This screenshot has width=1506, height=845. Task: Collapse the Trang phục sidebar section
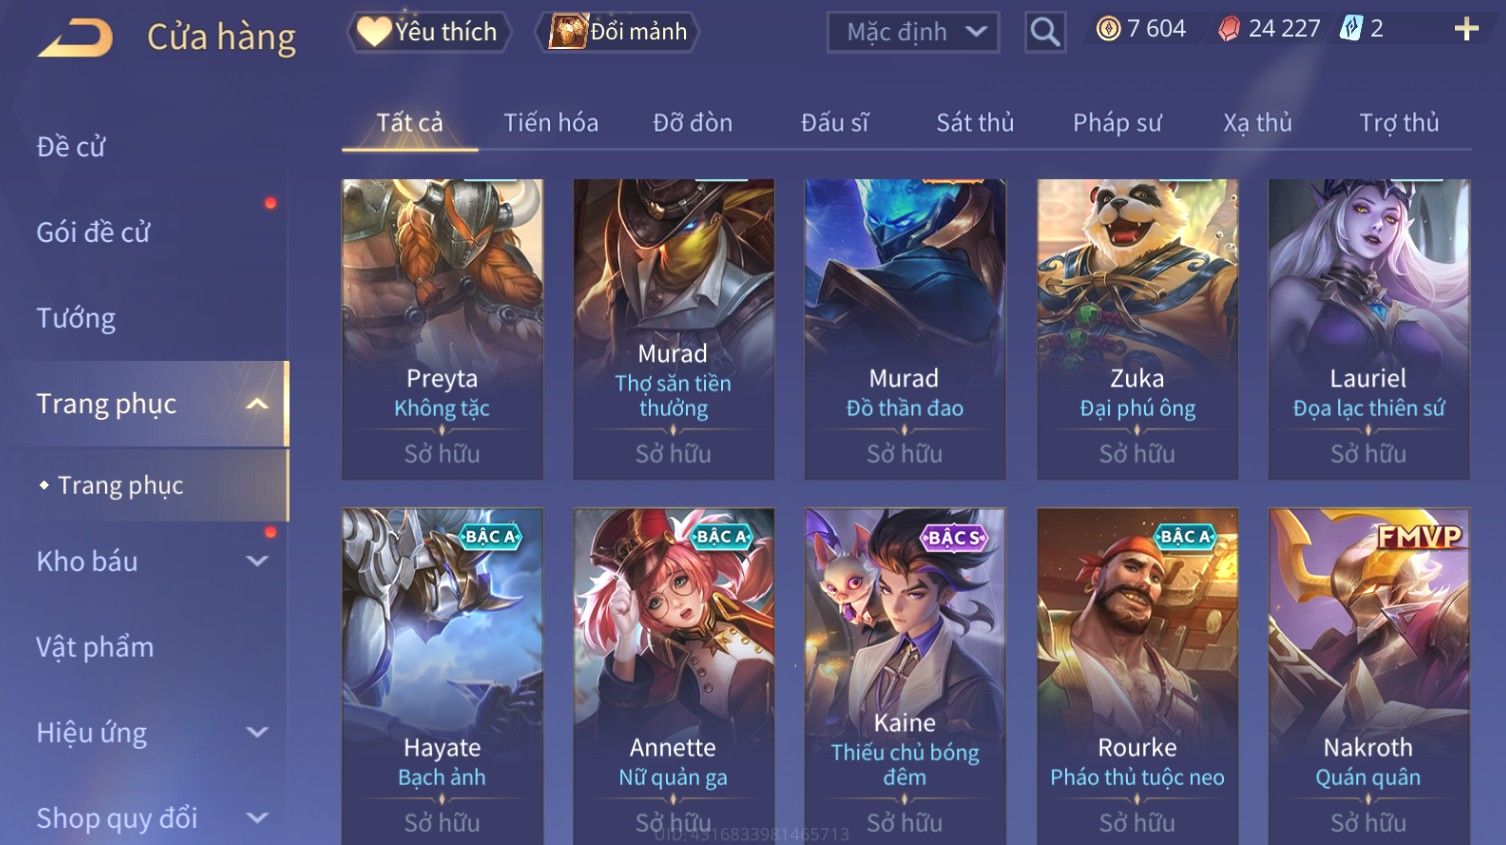tap(257, 404)
